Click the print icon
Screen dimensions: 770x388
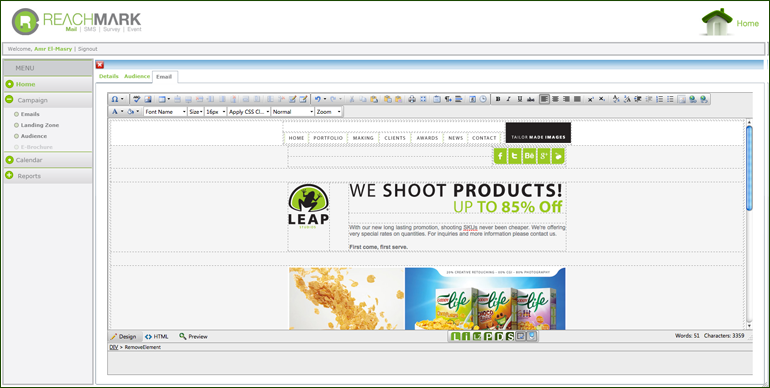pos(412,99)
